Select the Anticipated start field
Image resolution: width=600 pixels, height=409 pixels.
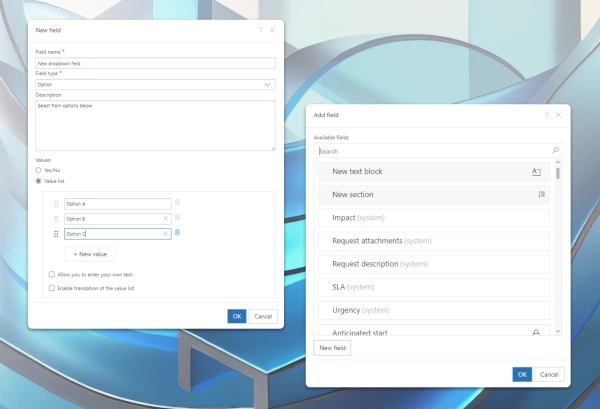pos(434,331)
